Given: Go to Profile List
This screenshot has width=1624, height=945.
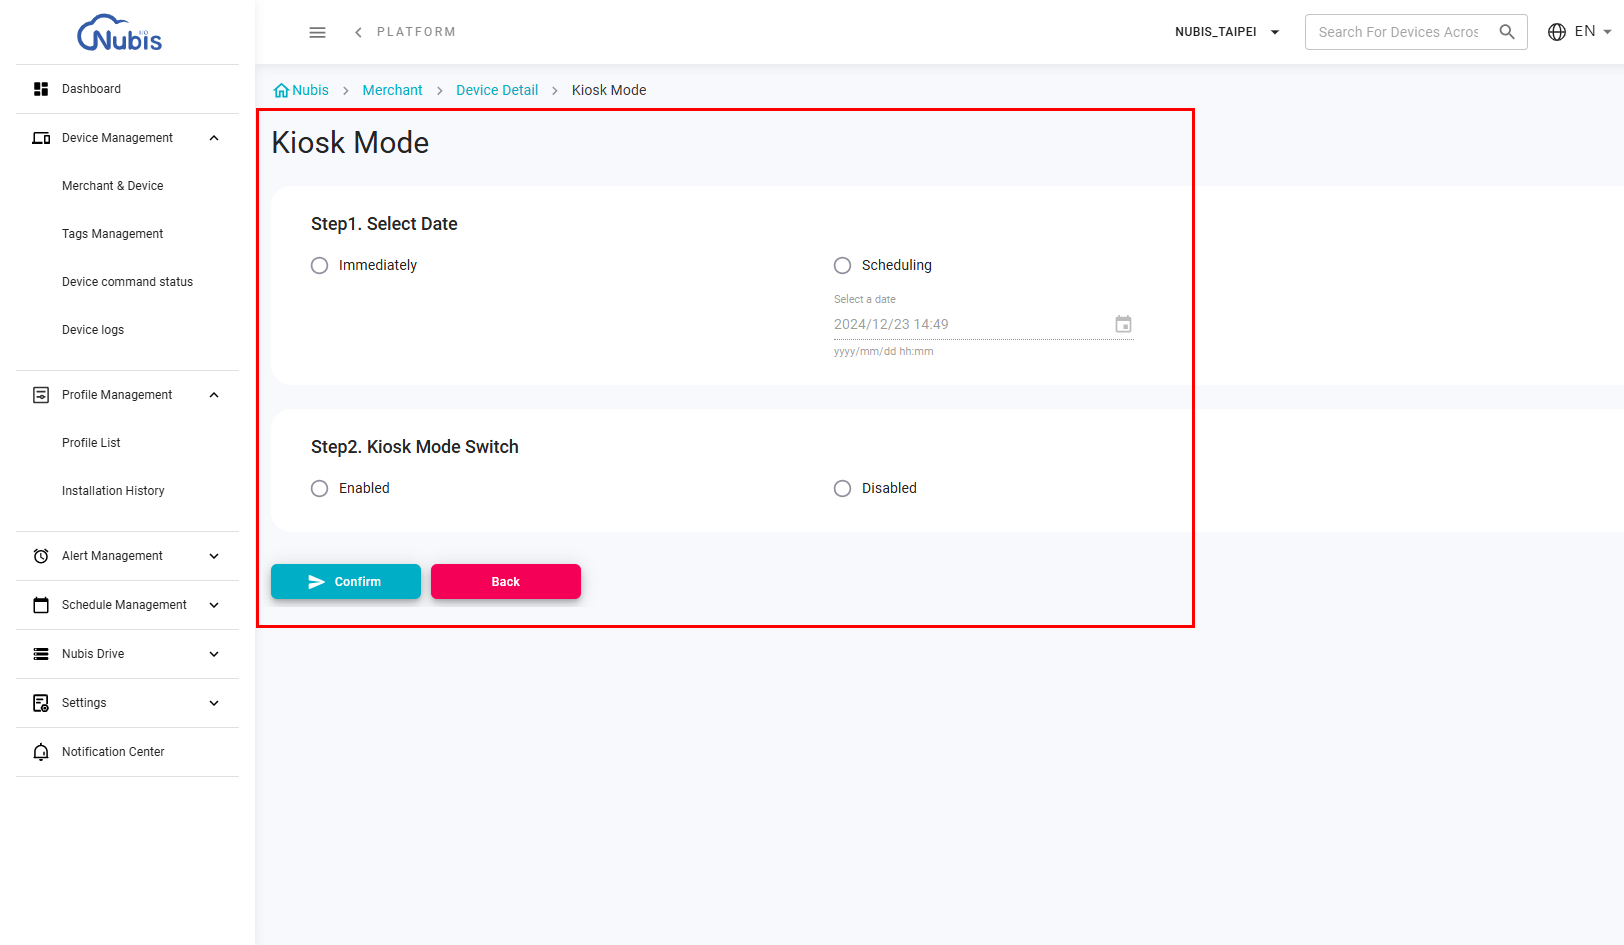Looking at the screenshot, I should coord(91,443).
